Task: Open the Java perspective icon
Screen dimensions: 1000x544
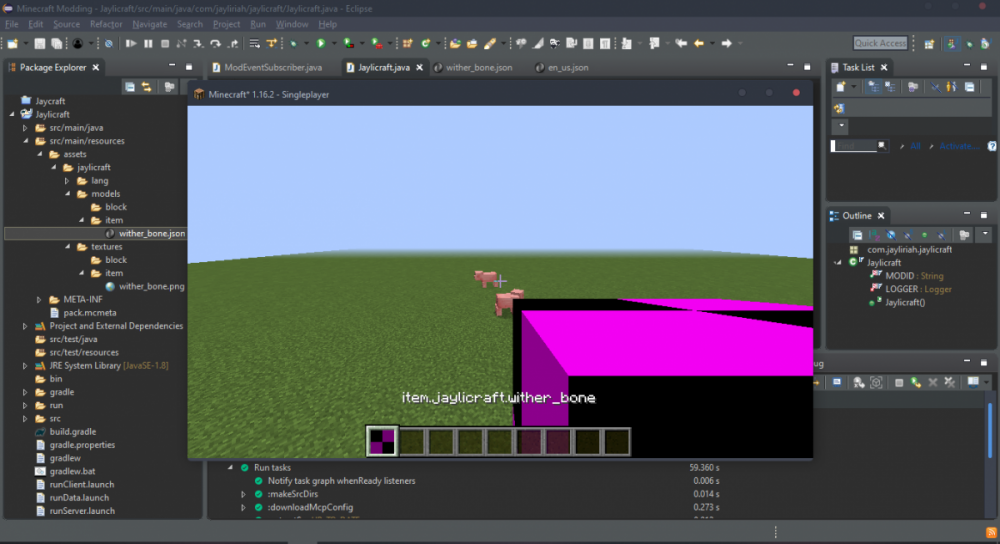Action: [952, 43]
